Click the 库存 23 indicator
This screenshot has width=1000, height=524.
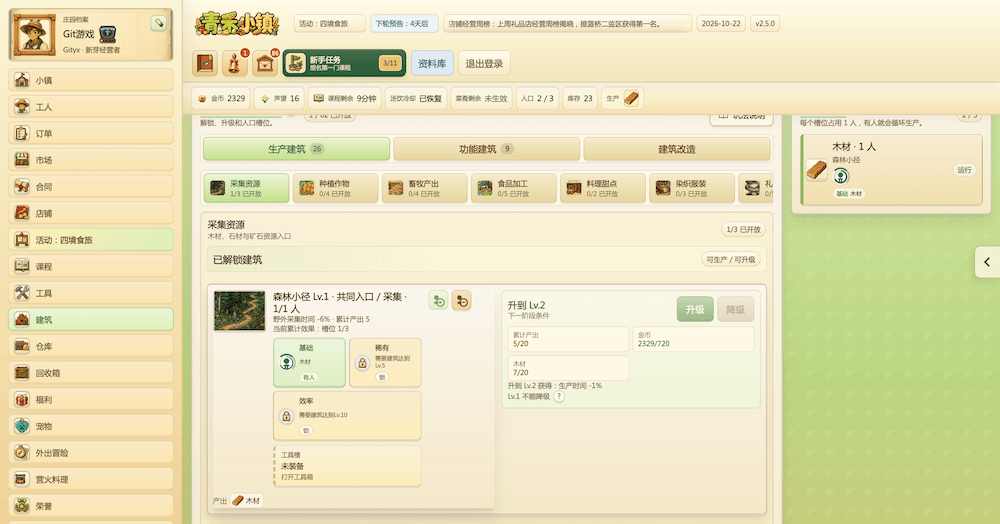click(x=580, y=98)
